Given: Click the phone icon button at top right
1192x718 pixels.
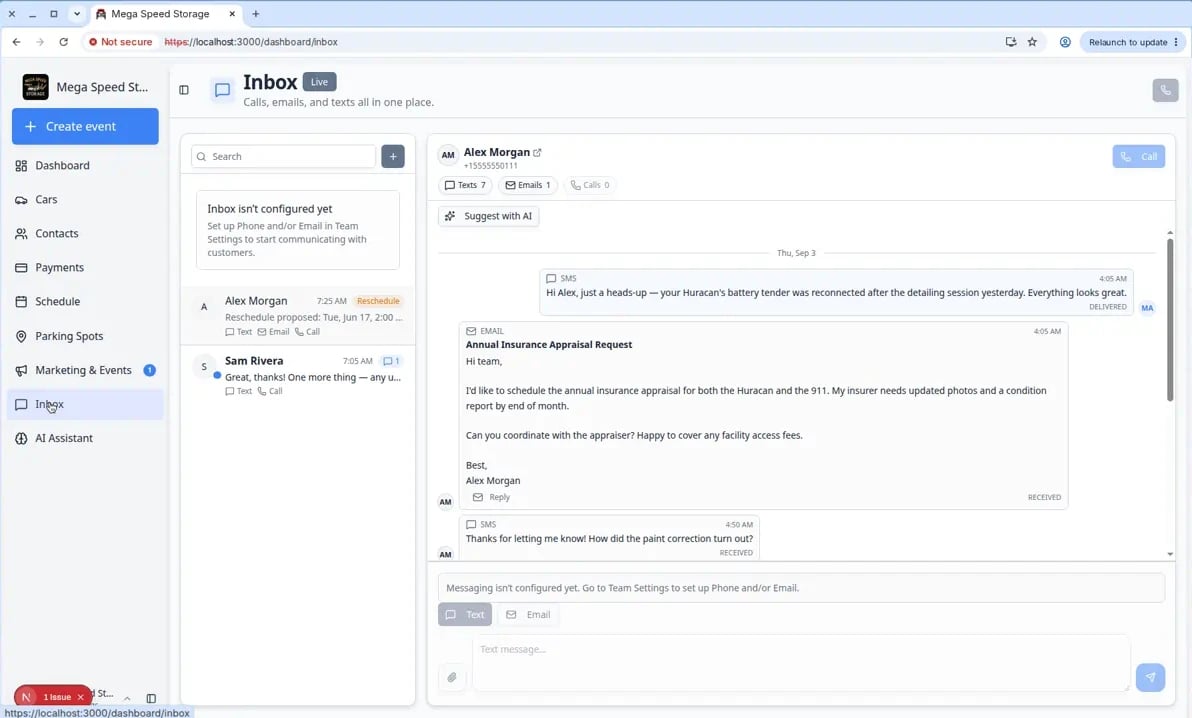Looking at the screenshot, I should point(1165,90).
